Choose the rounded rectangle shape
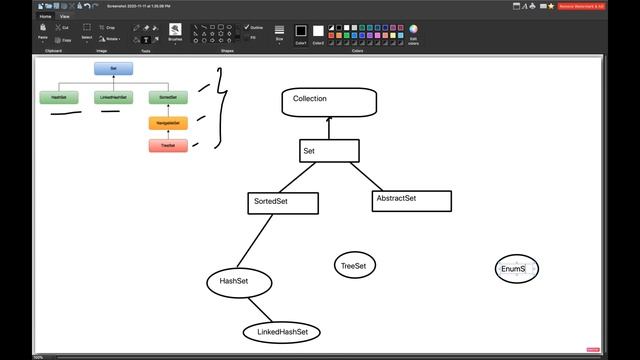640x360 pixels. [221, 27]
